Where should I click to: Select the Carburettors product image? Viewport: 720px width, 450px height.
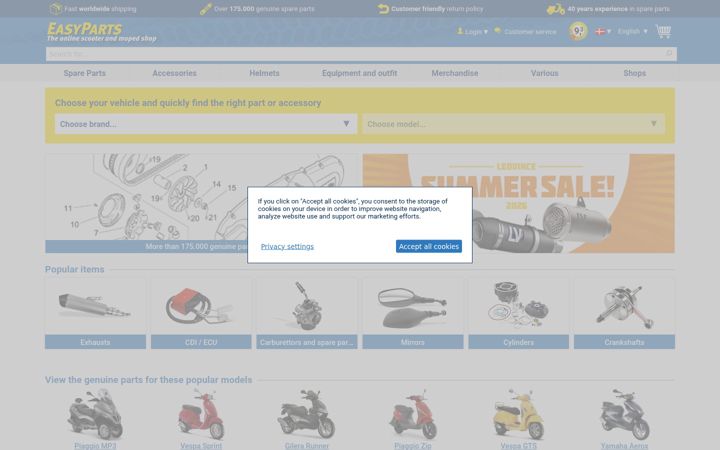click(307, 306)
